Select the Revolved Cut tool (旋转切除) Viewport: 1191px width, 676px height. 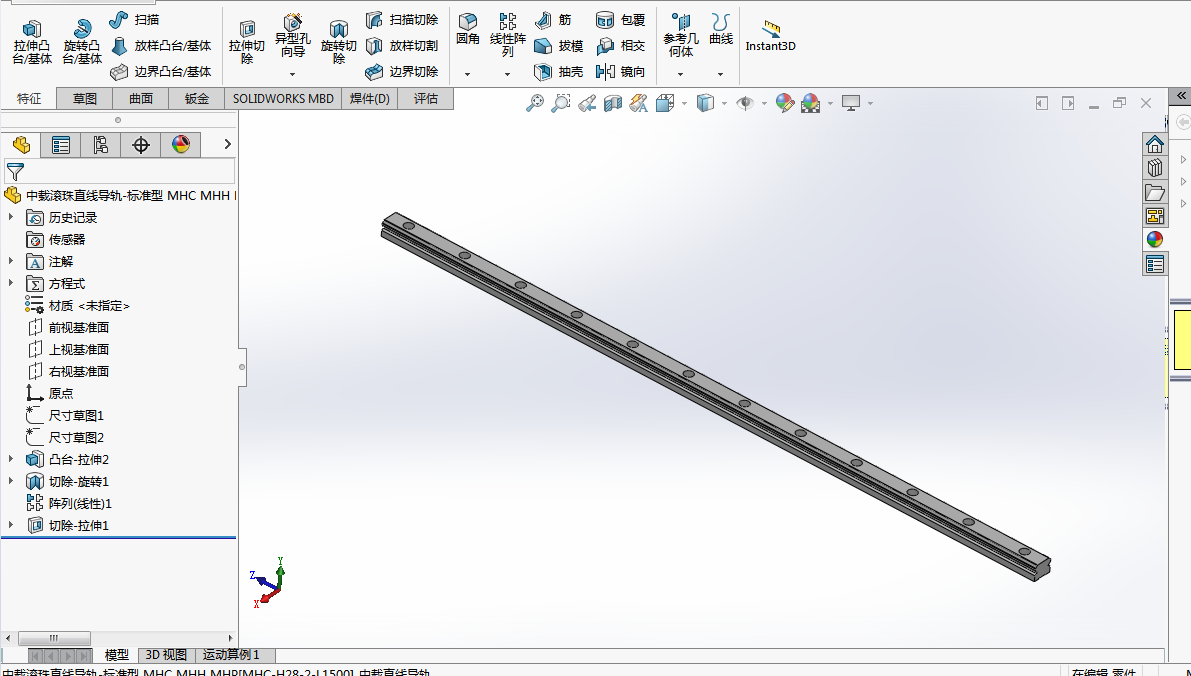coord(339,43)
